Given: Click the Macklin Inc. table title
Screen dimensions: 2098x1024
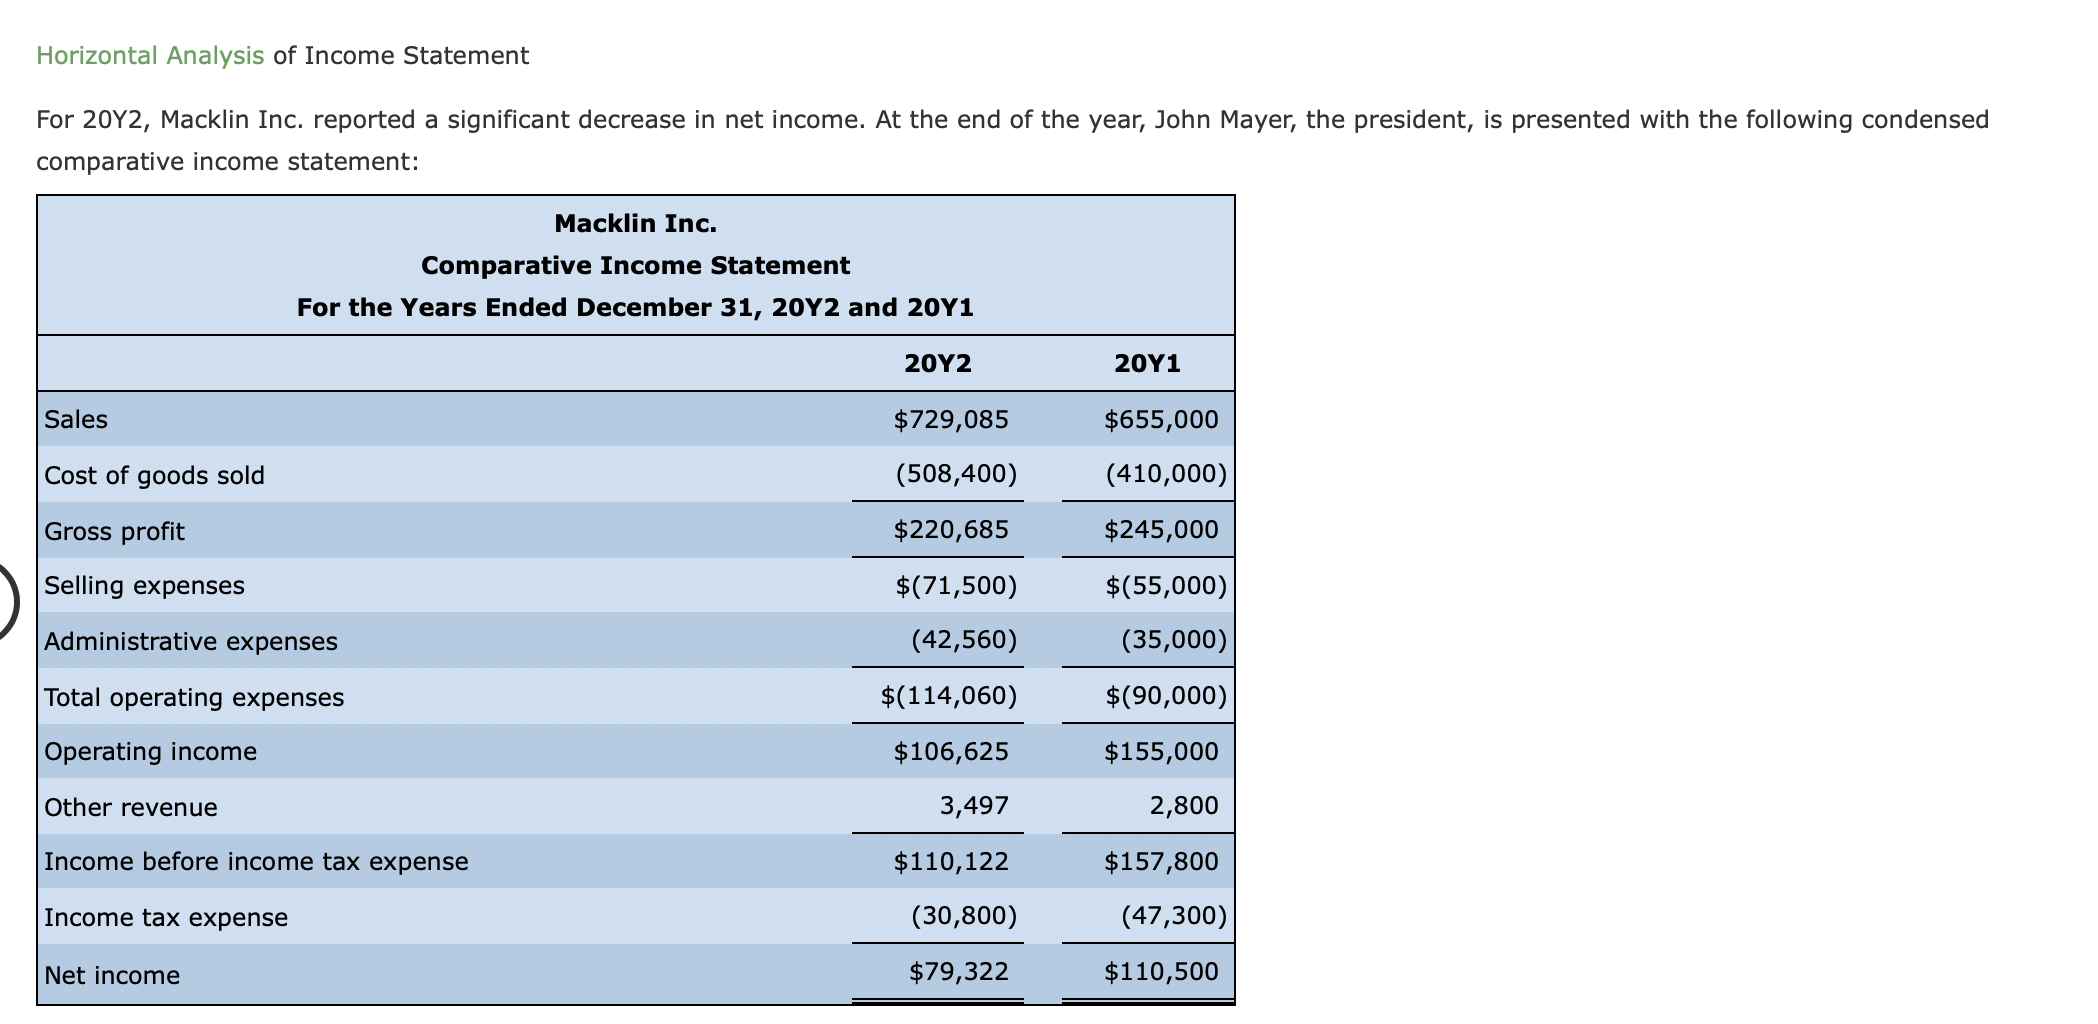Looking at the screenshot, I should [636, 223].
